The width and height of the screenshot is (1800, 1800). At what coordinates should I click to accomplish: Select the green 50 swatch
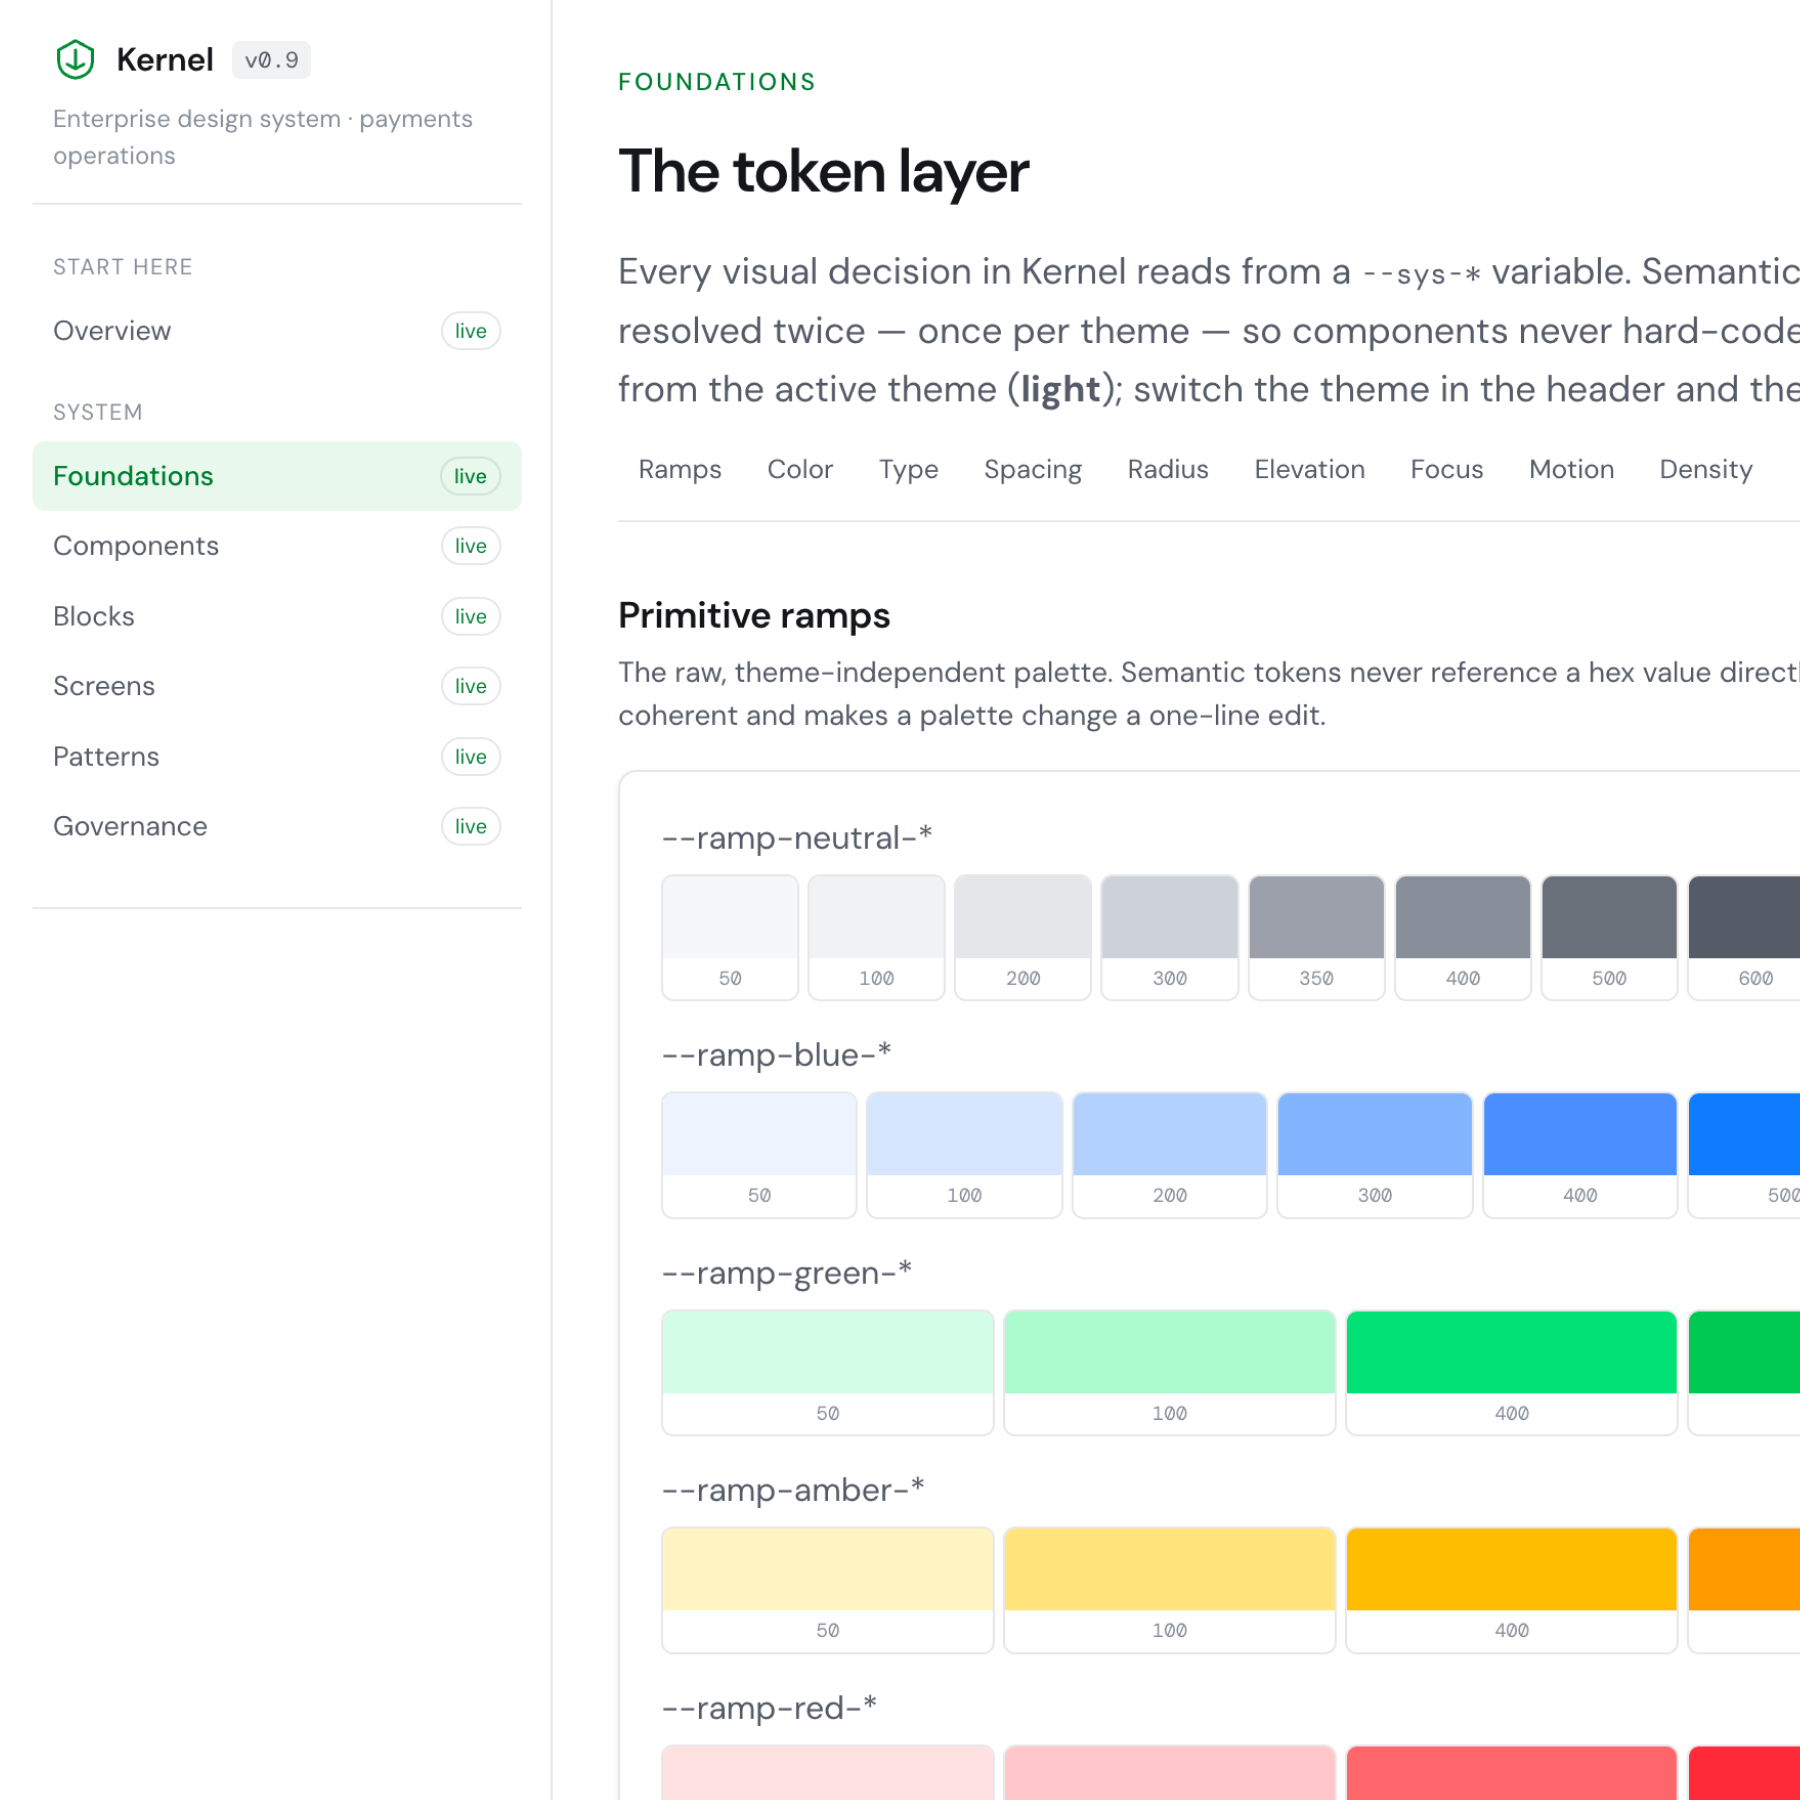pos(828,1372)
